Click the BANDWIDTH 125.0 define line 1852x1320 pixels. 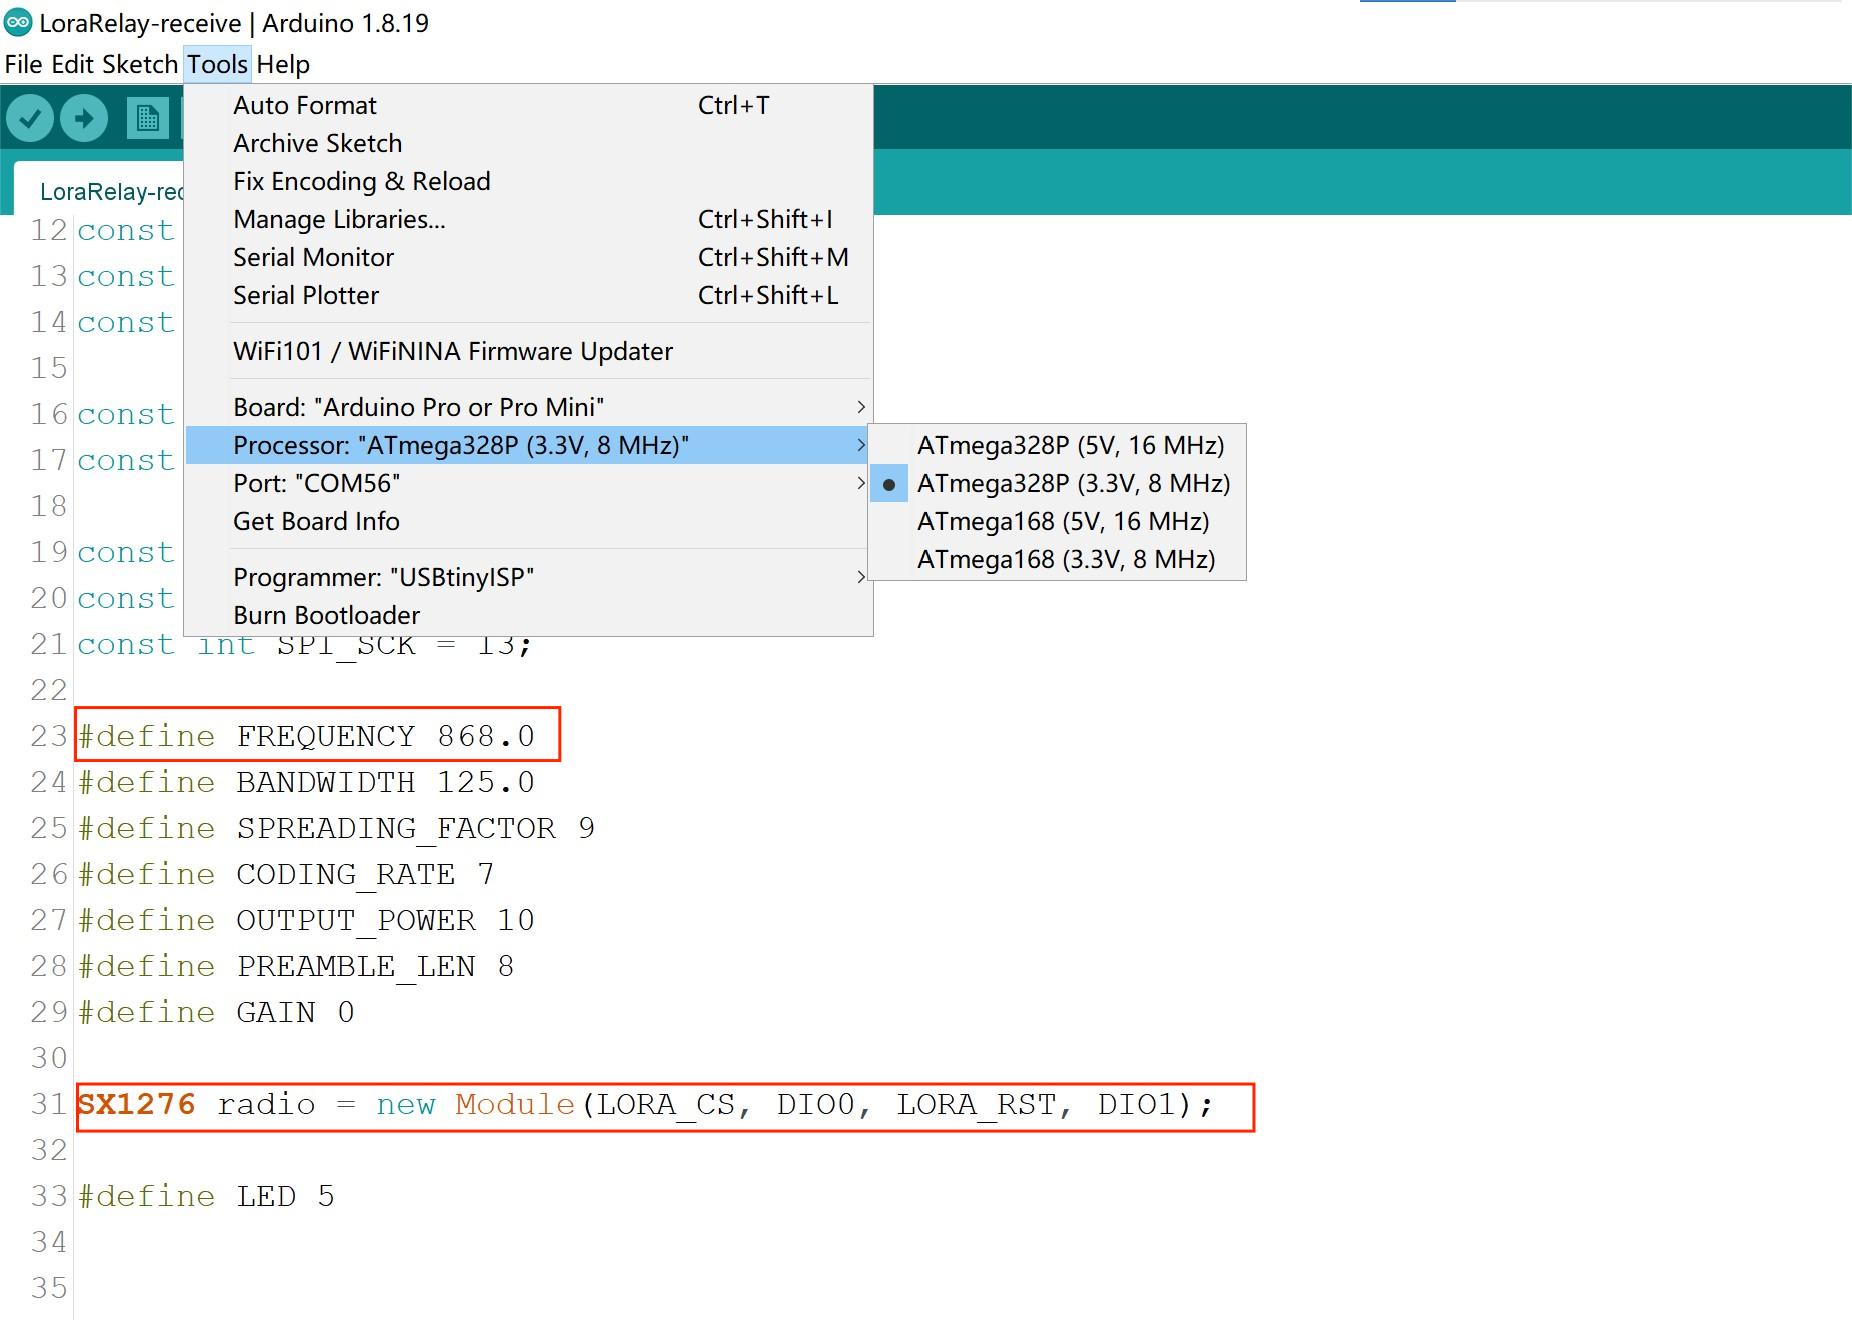pos(306,782)
